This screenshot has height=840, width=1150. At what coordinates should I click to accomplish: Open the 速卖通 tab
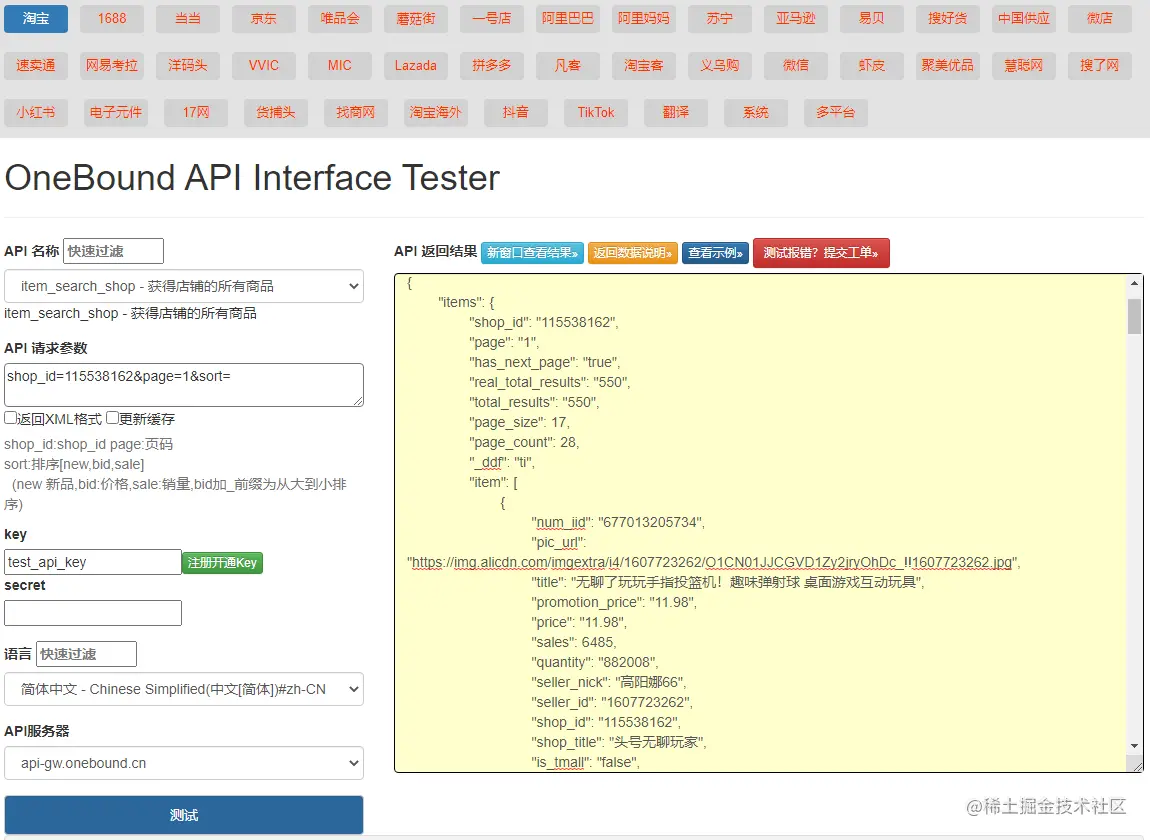[x=36, y=65]
